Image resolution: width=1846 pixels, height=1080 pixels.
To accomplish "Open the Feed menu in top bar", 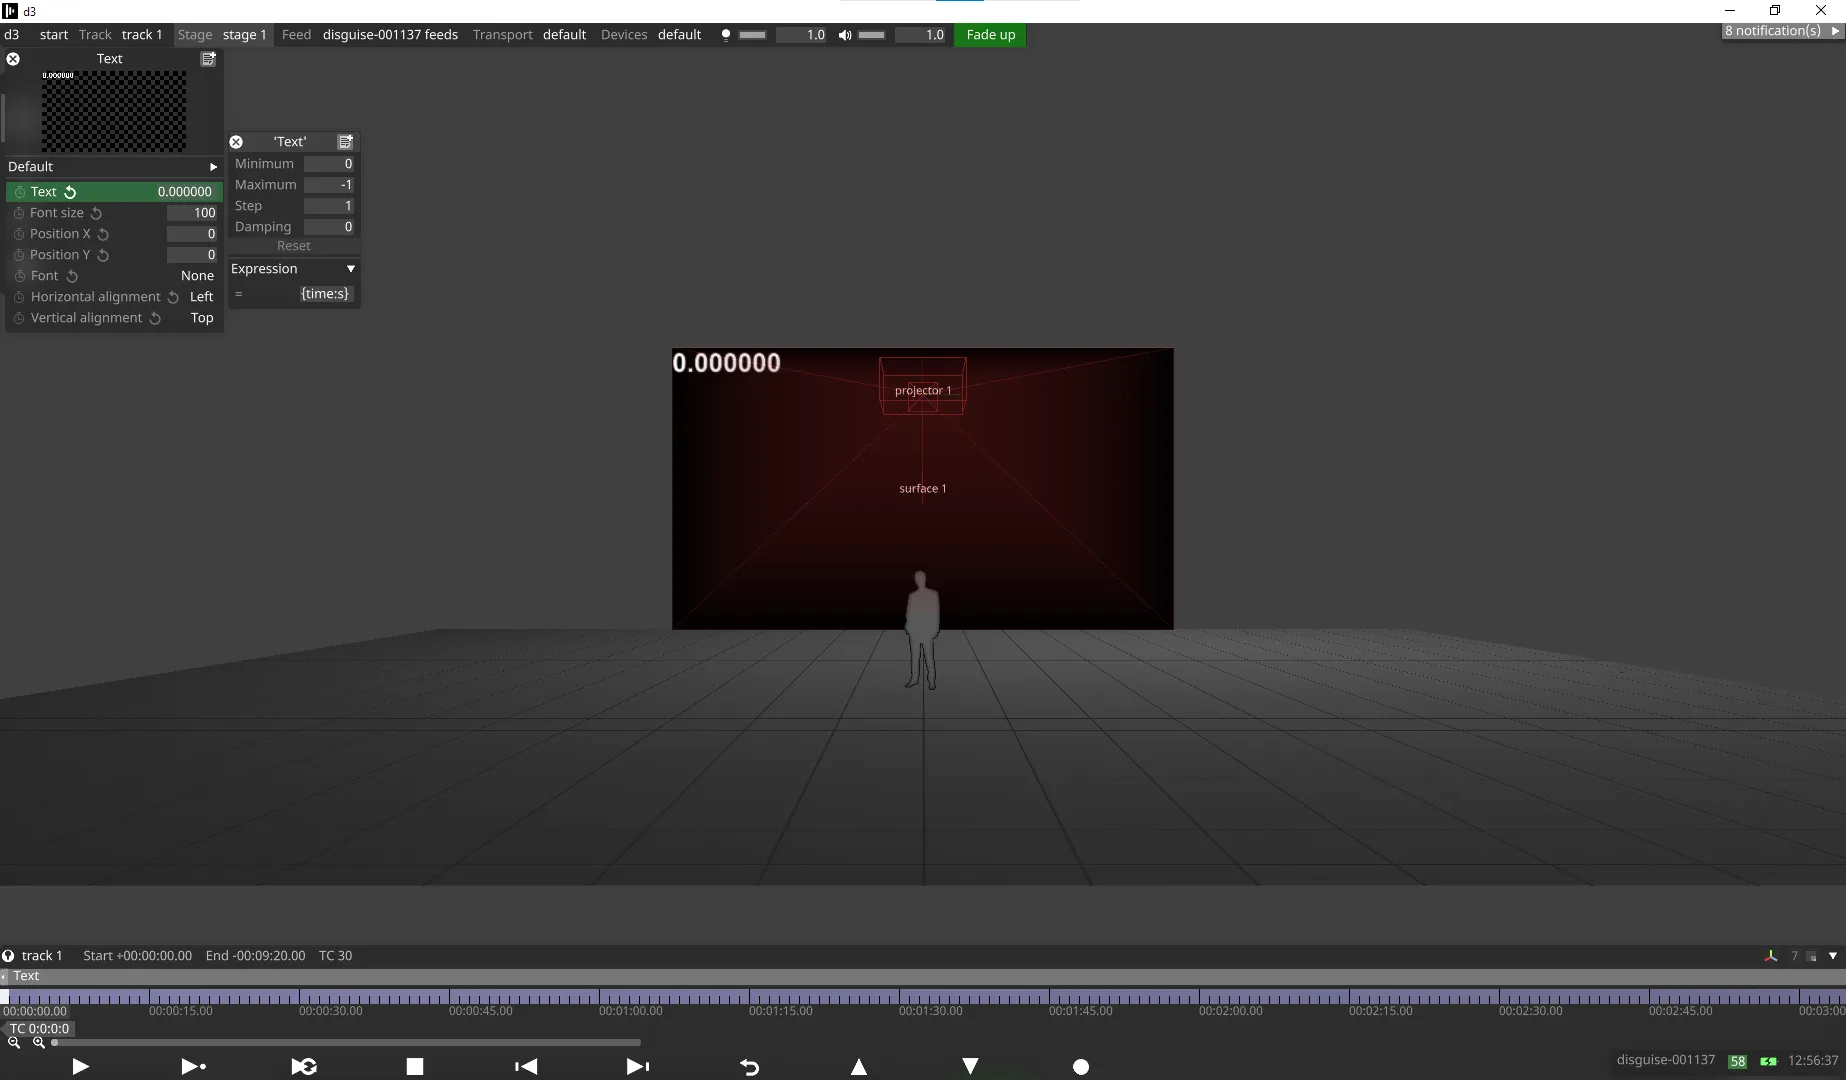I will [x=296, y=35].
